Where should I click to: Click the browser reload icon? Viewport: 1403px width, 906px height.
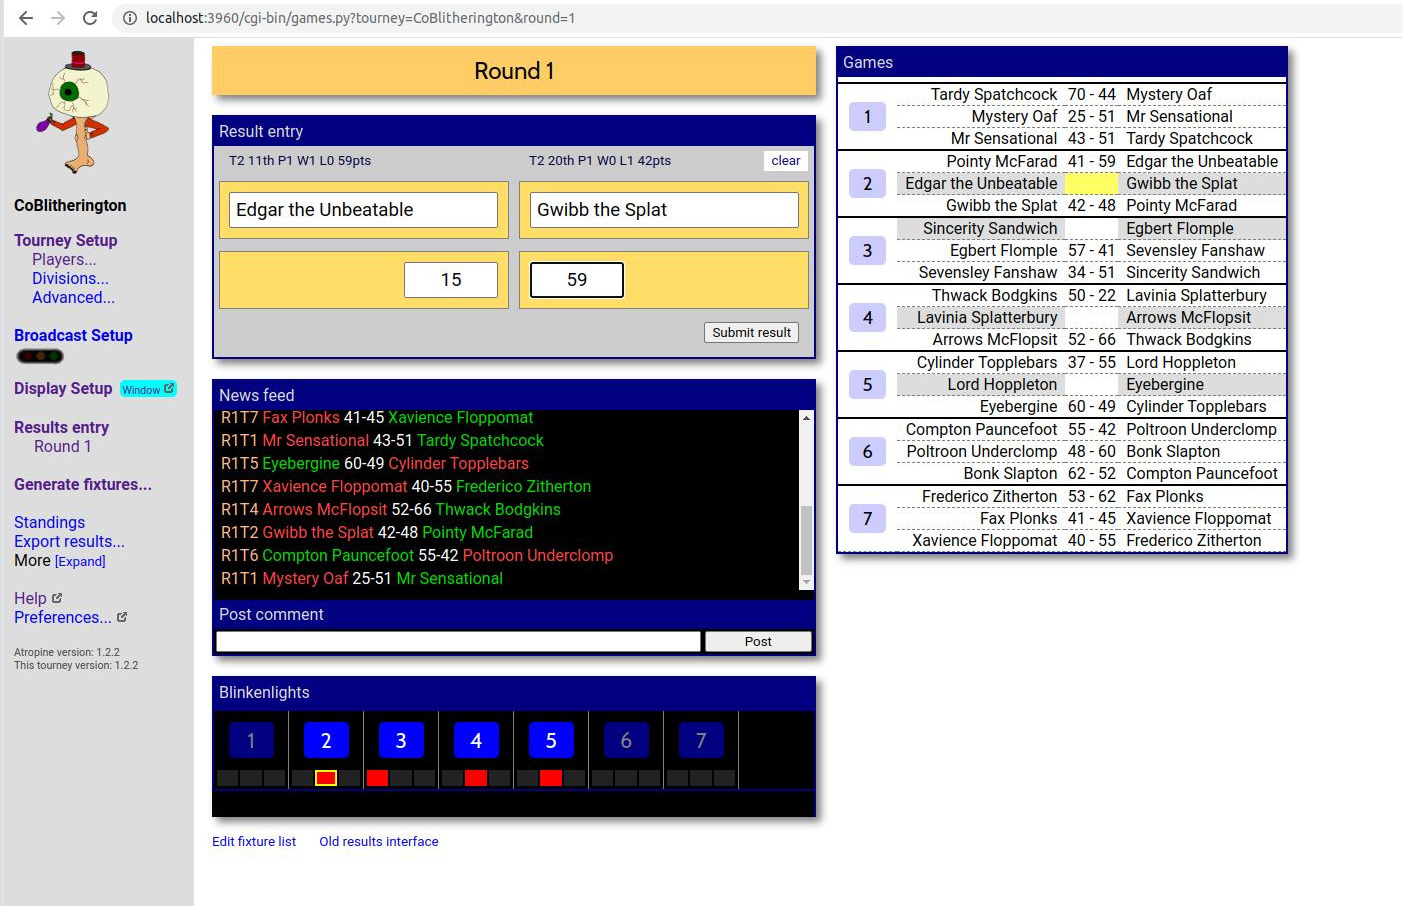point(90,18)
